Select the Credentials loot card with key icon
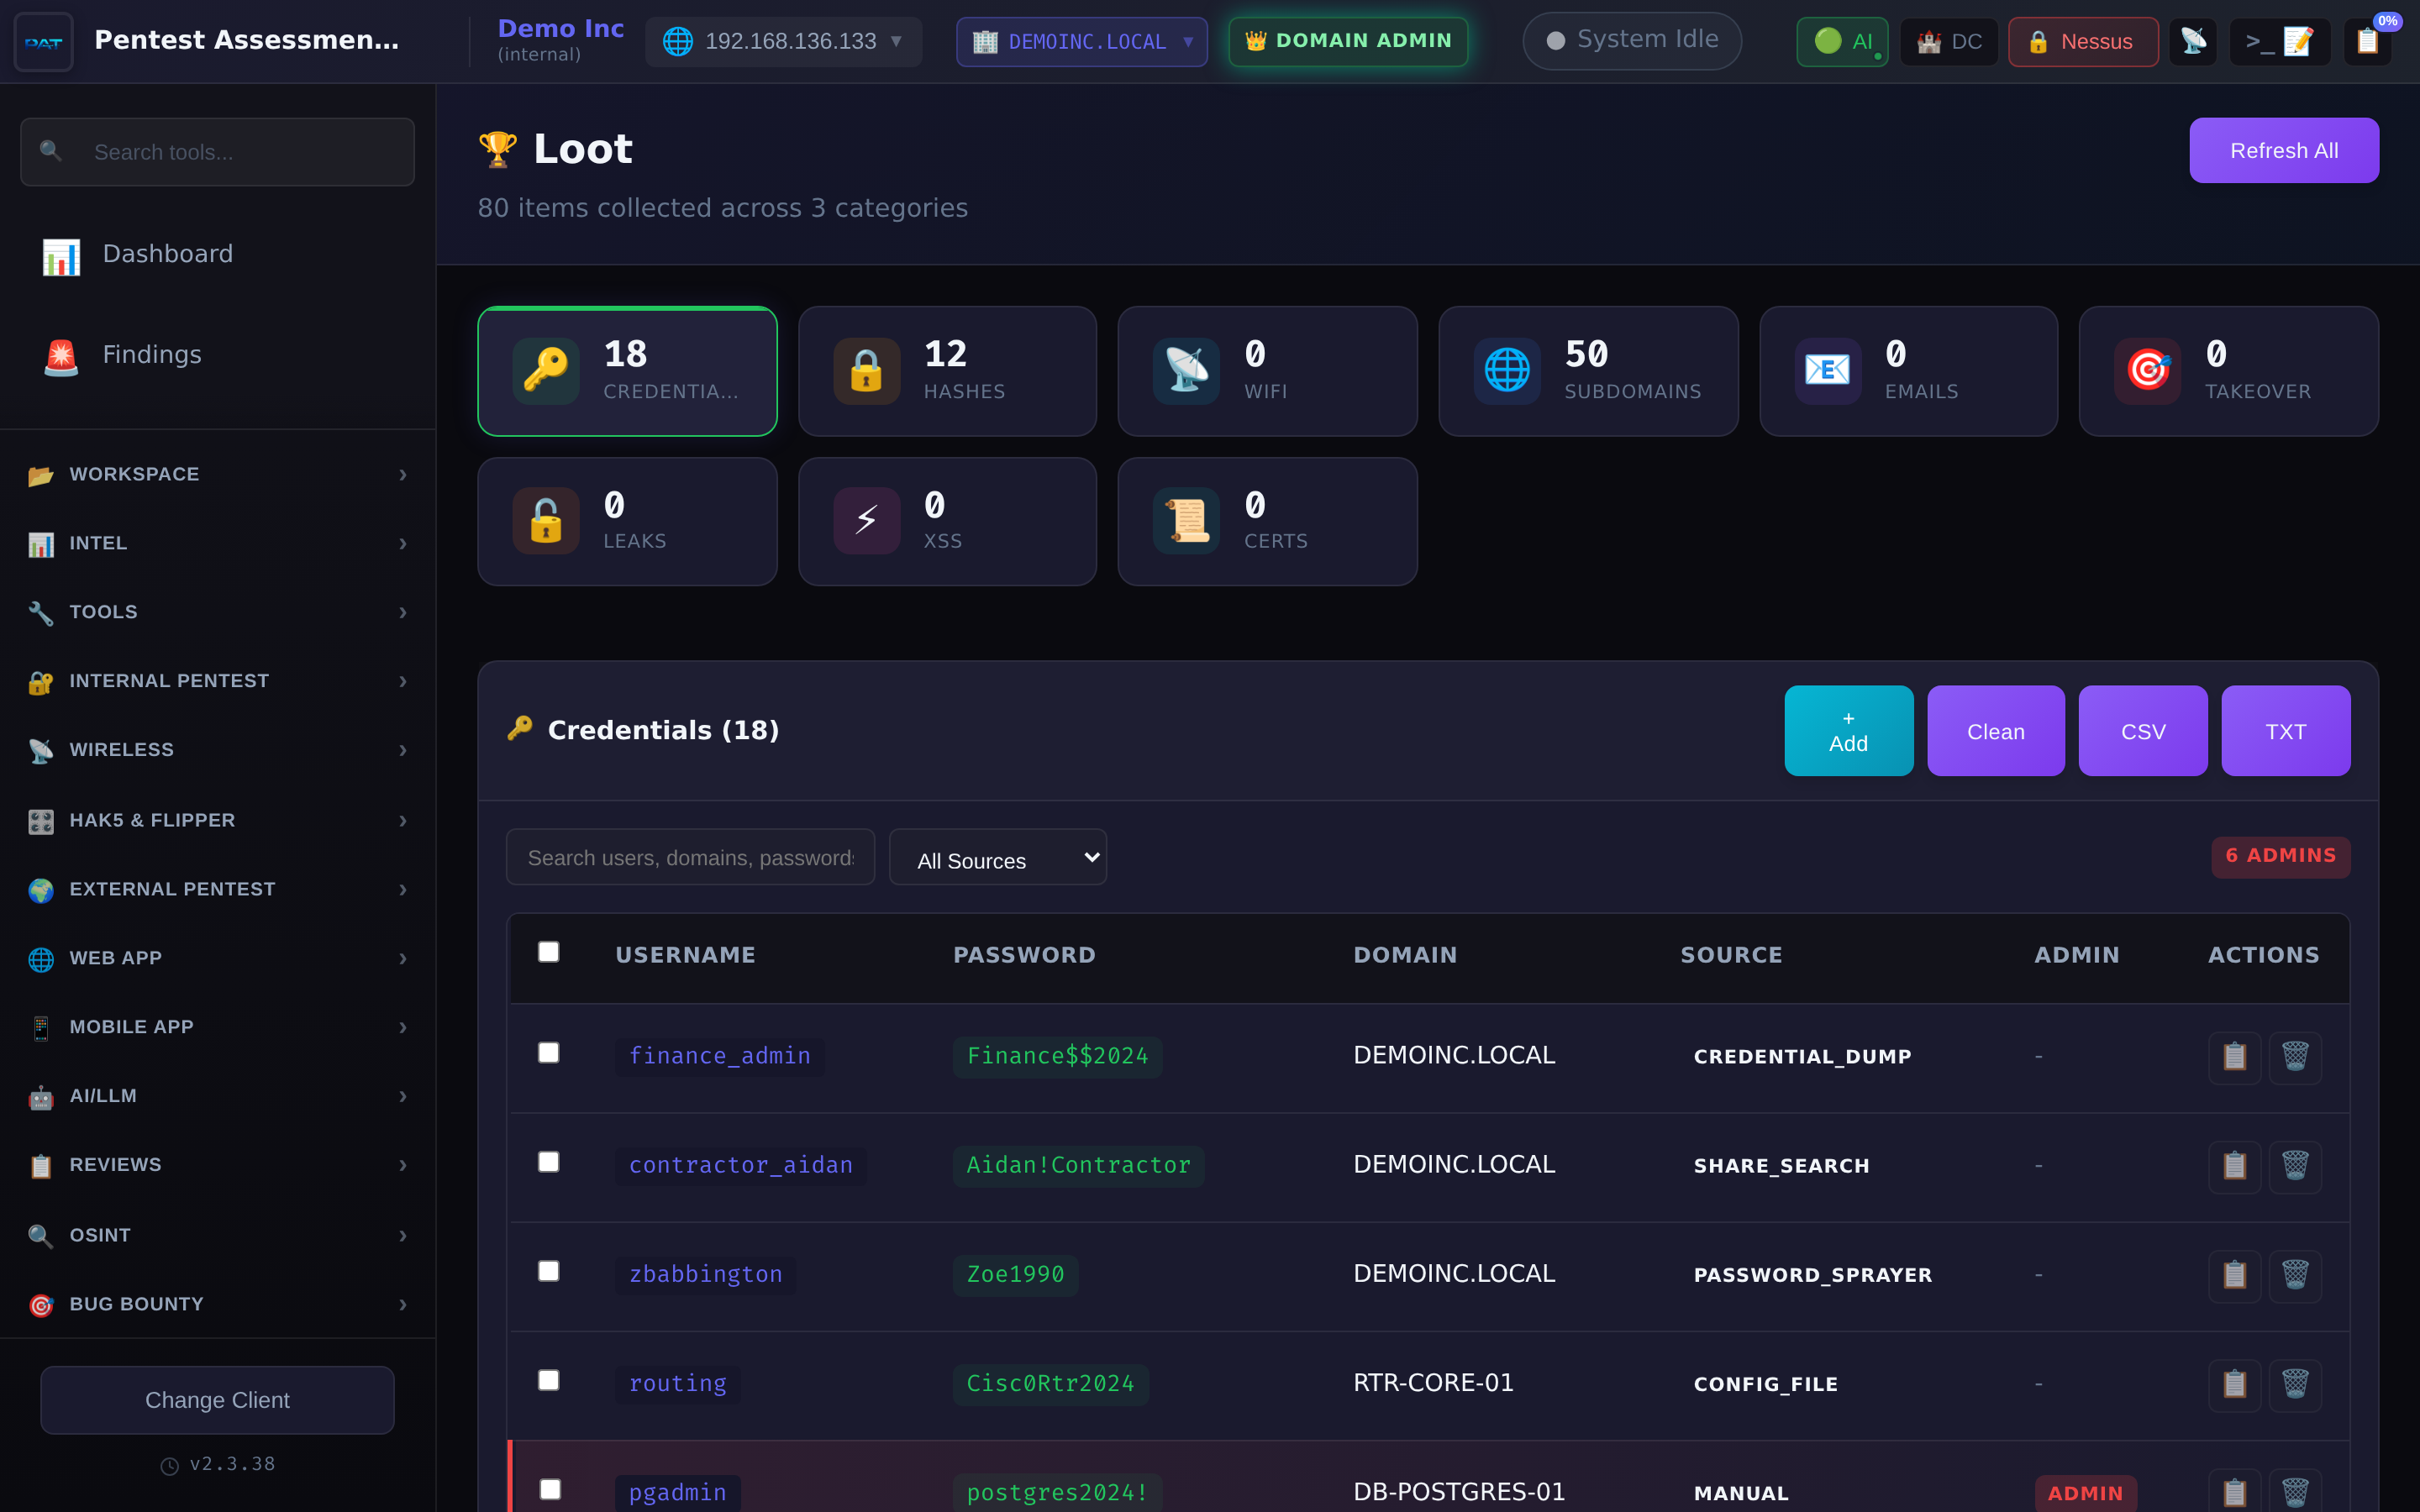 click(627, 371)
